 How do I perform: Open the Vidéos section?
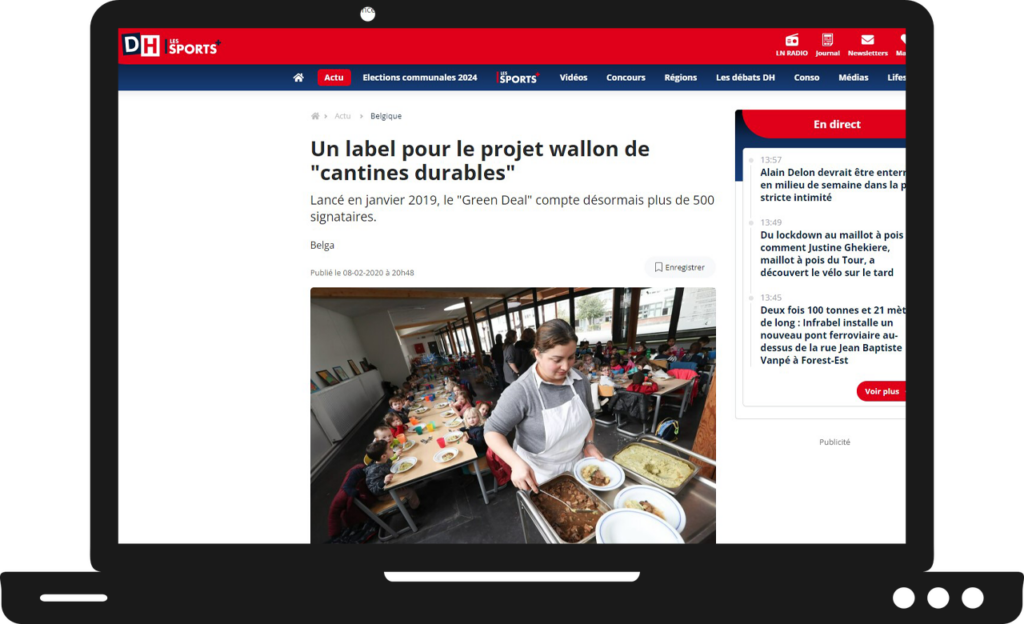coord(573,78)
